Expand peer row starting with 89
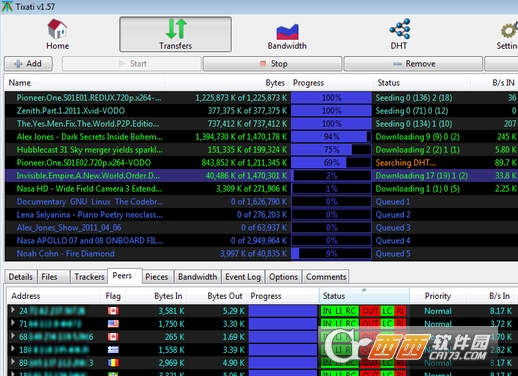 click(13, 362)
